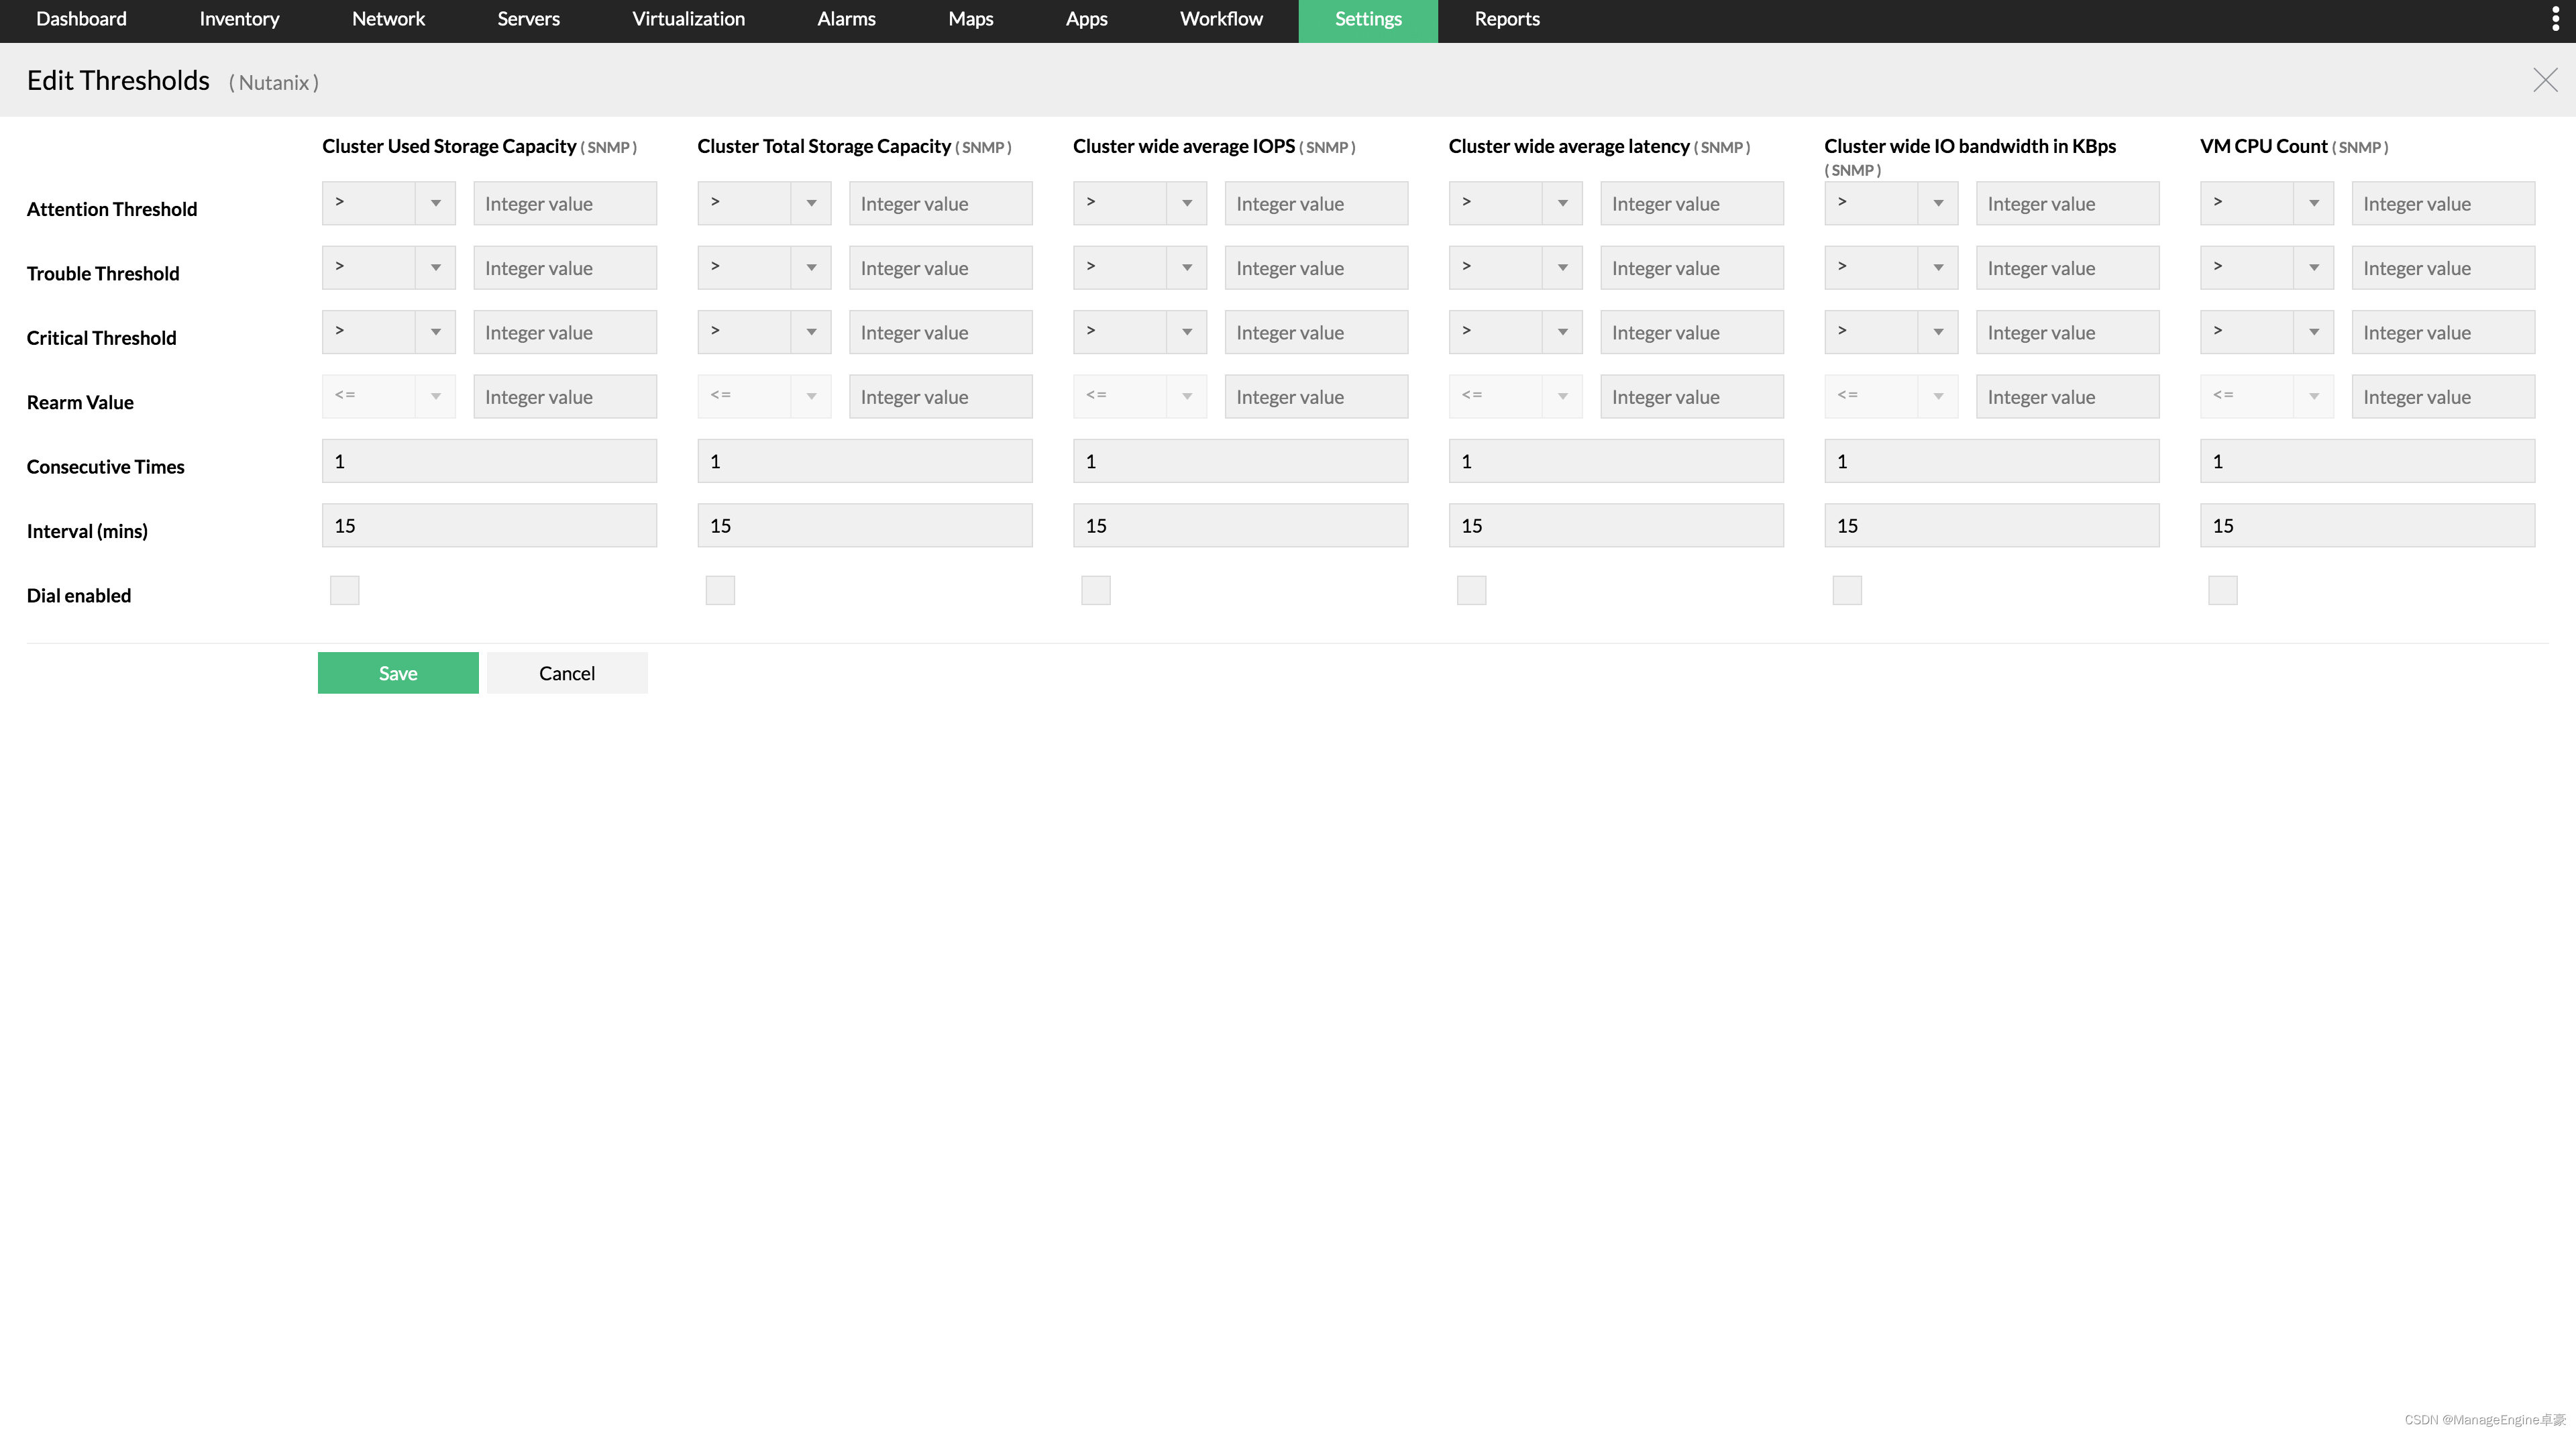Viewport: 2576px width, 1433px height.
Task: Enable dial for Cluster Used Storage Capacity
Action: (344, 590)
